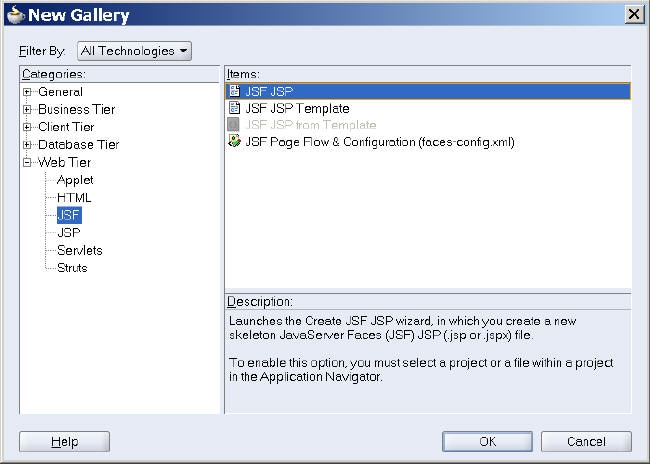Cancel the New Gallery dialog

(x=586, y=441)
